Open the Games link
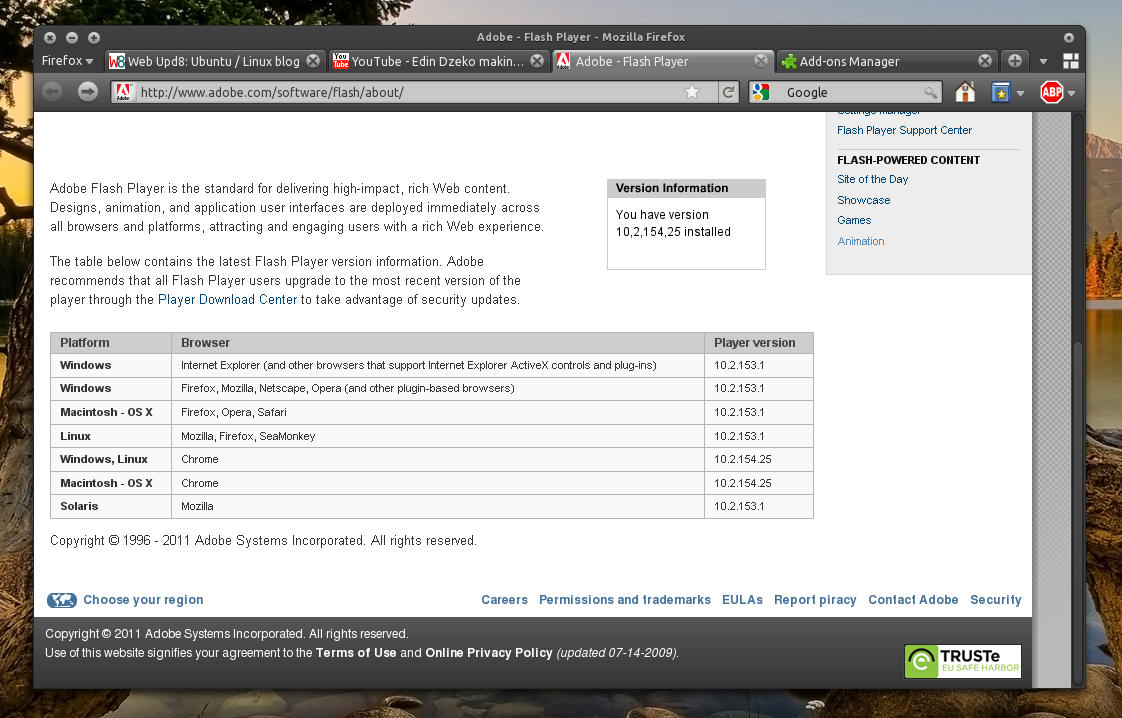The image size is (1122, 718). coord(854,220)
